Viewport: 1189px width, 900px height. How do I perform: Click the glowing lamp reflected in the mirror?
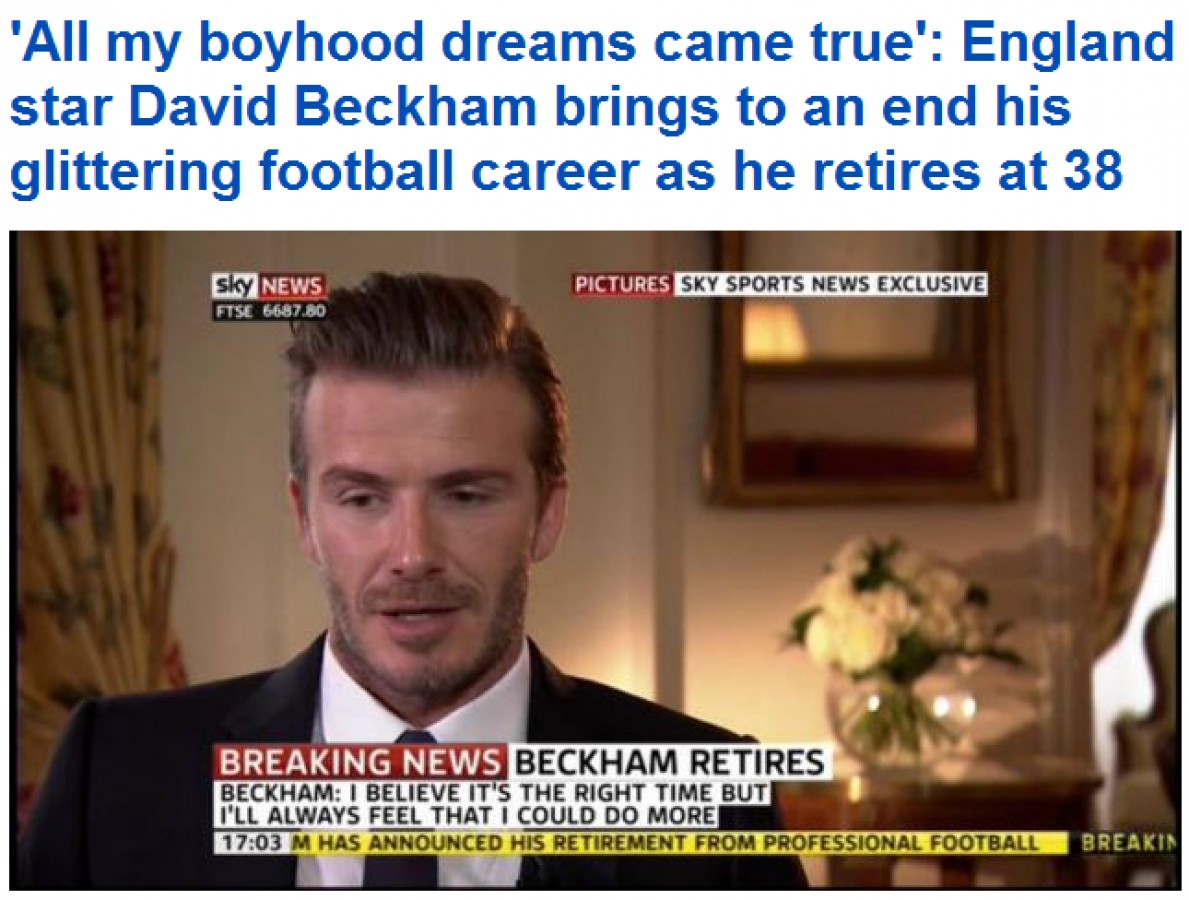pos(773,332)
